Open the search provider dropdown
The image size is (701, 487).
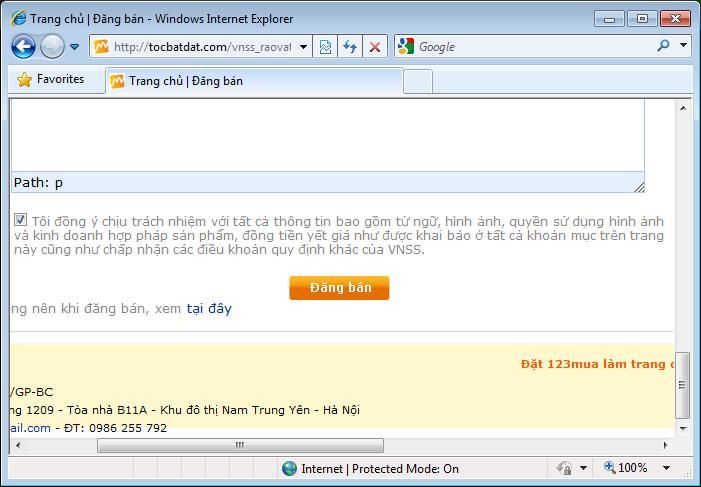tap(684, 46)
